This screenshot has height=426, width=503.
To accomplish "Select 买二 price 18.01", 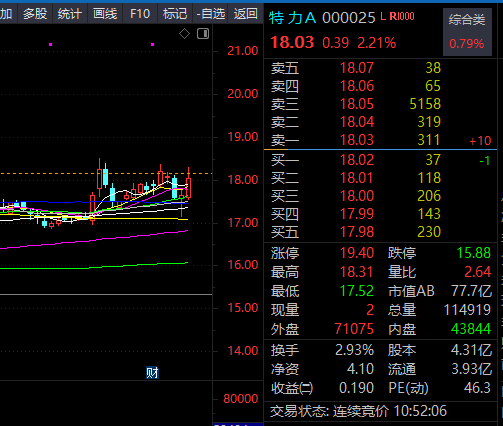I will point(357,178).
